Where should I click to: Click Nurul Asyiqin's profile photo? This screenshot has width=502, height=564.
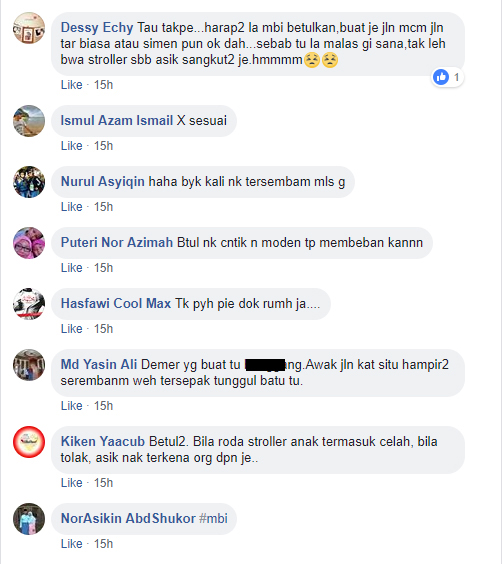pos(29,182)
